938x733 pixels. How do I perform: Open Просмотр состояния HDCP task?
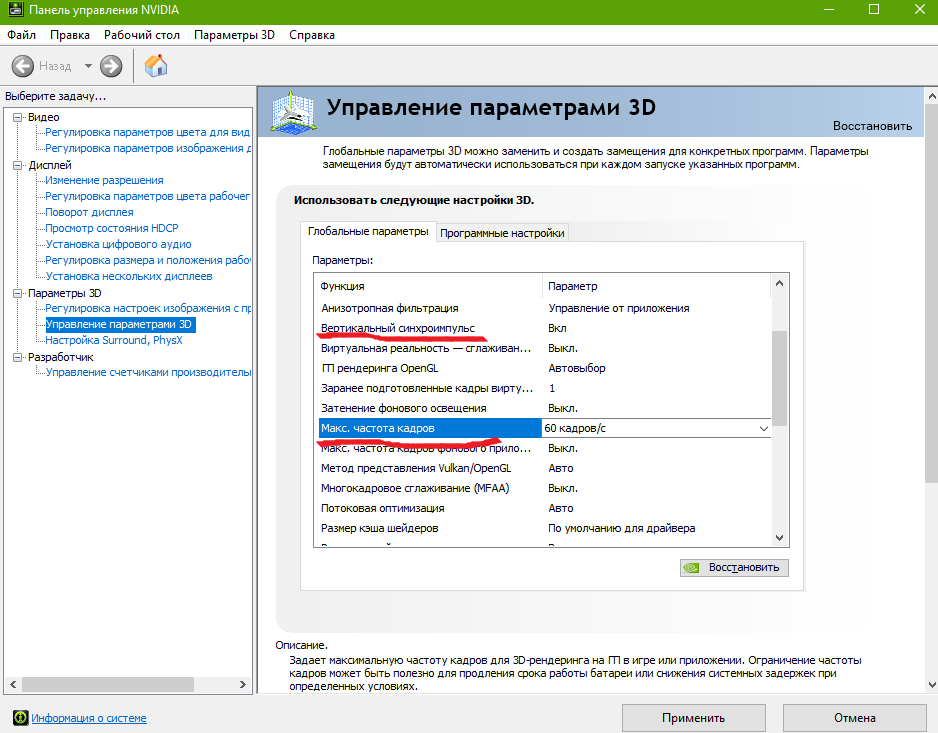click(112, 228)
